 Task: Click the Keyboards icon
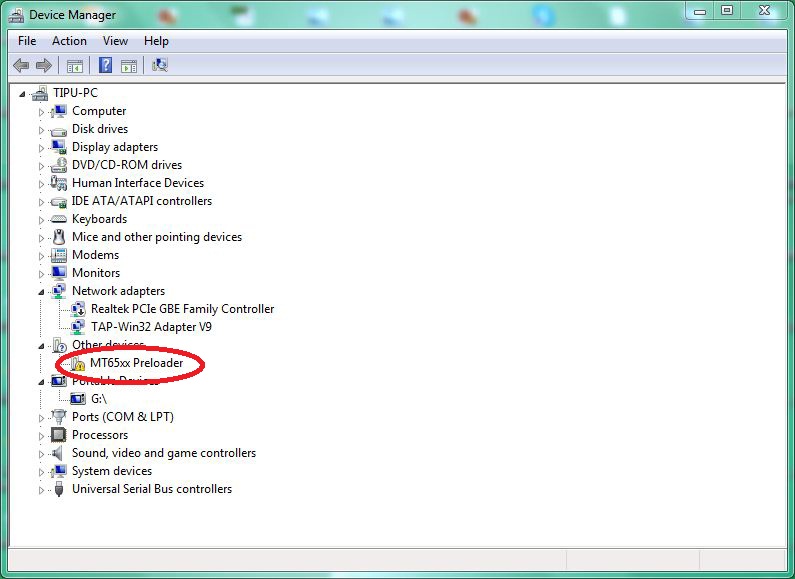coord(59,219)
